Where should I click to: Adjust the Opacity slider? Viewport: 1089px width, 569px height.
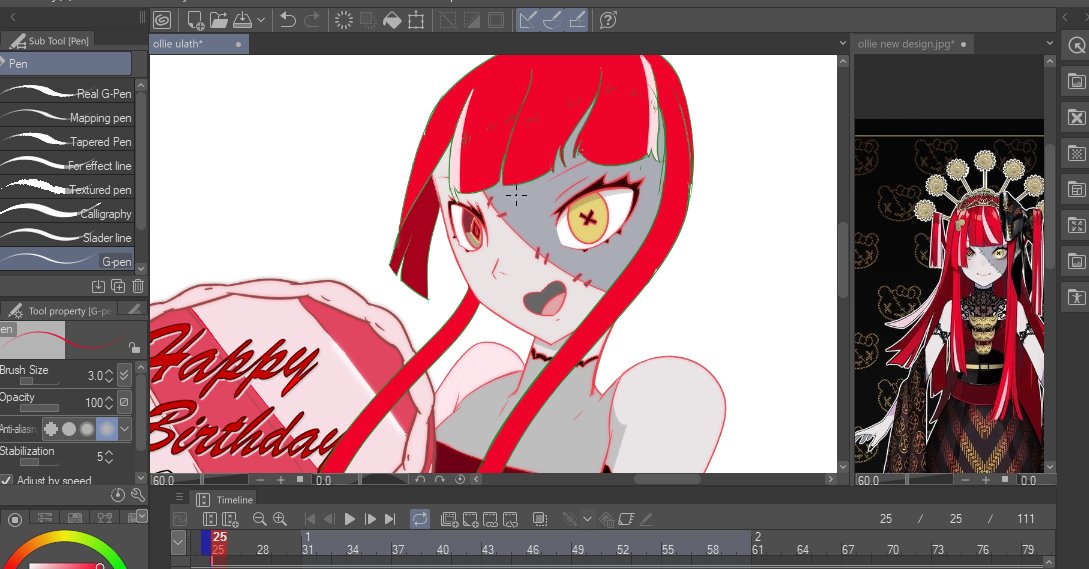[39, 408]
